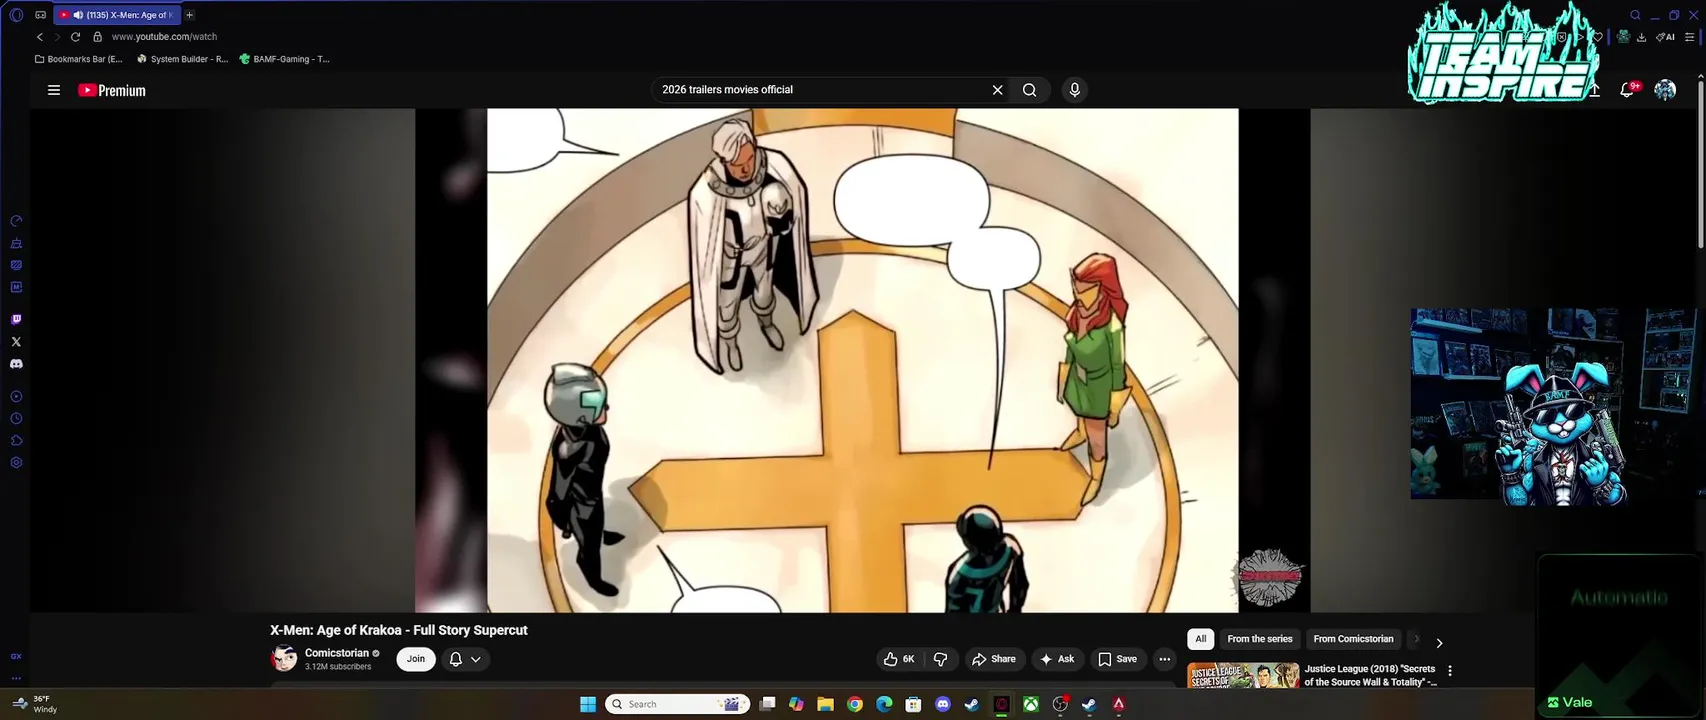Click the video player to pause
This screenshot has width=1706, height=720.
pyautogui.click(x=862, y=360)
